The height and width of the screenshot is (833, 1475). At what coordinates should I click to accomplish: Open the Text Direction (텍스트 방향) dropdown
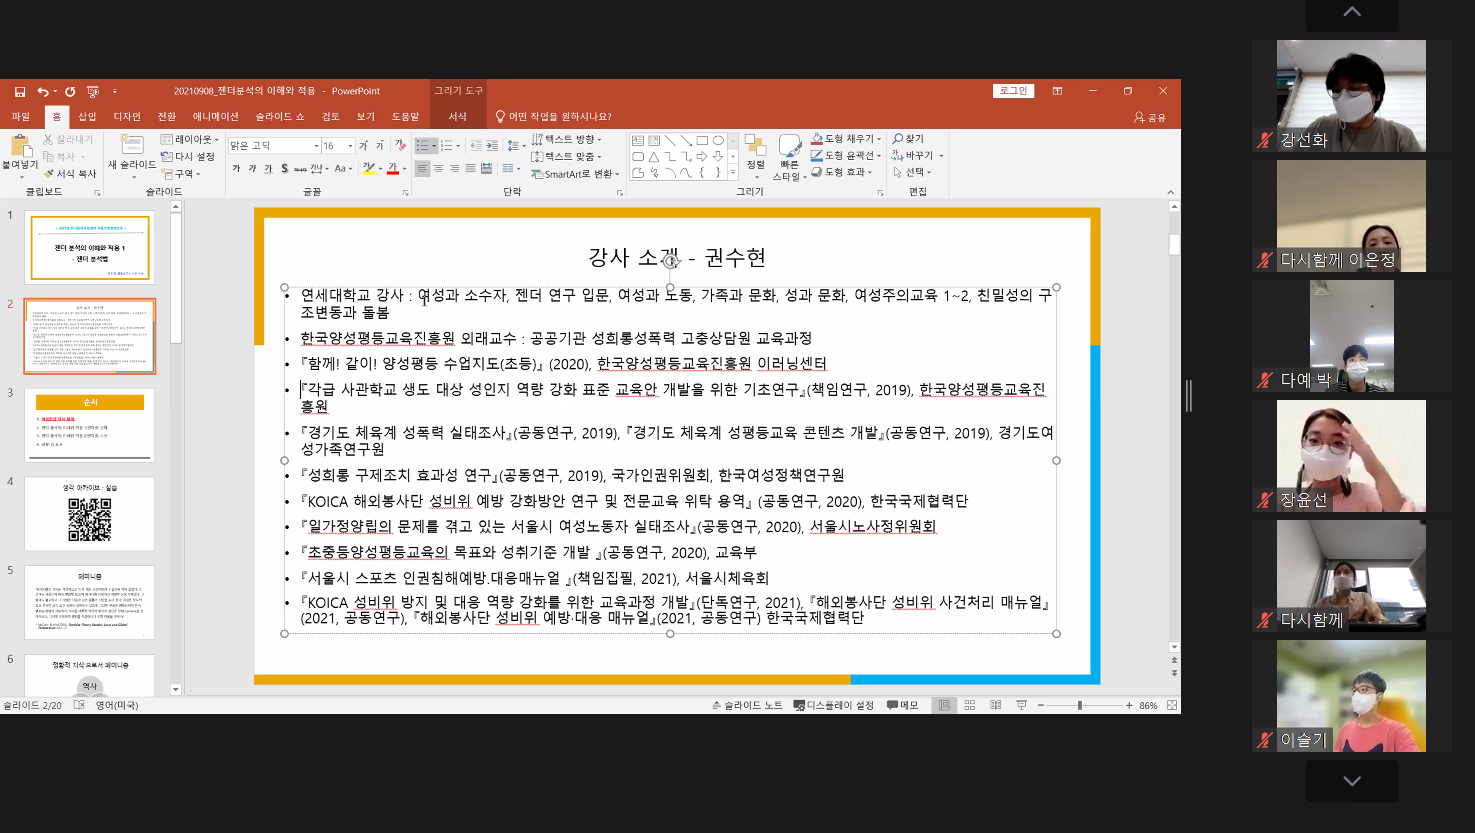click(x=567, y=139)
